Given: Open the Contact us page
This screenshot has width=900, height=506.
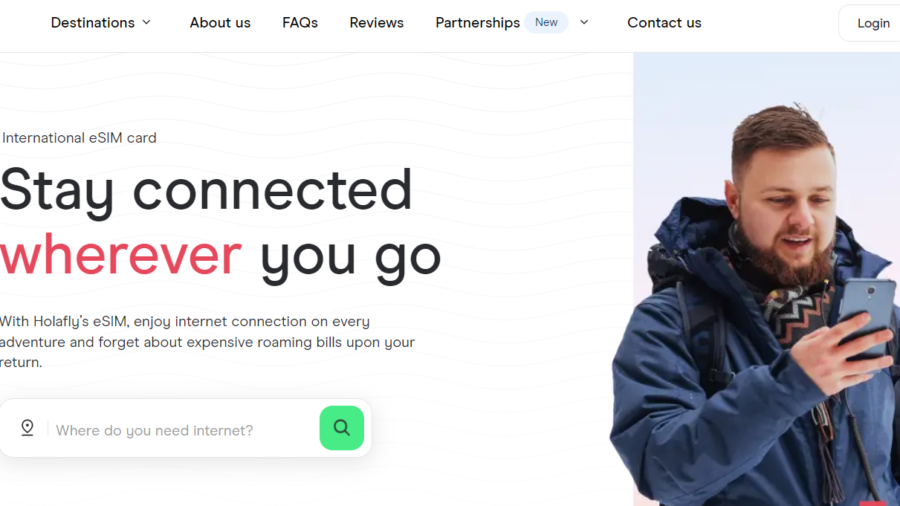Looking at the screenshot, I should click(664, 22).
